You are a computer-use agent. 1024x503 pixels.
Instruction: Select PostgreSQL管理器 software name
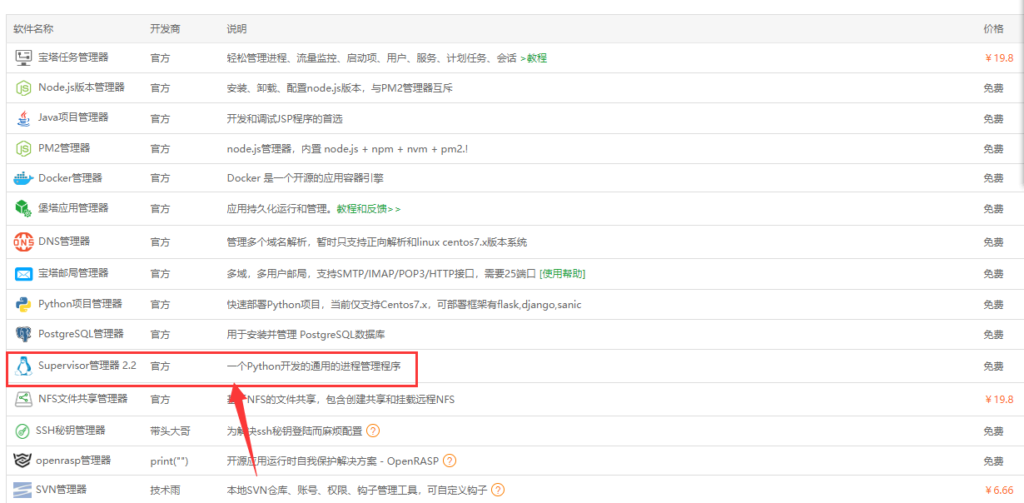point(81,334)
